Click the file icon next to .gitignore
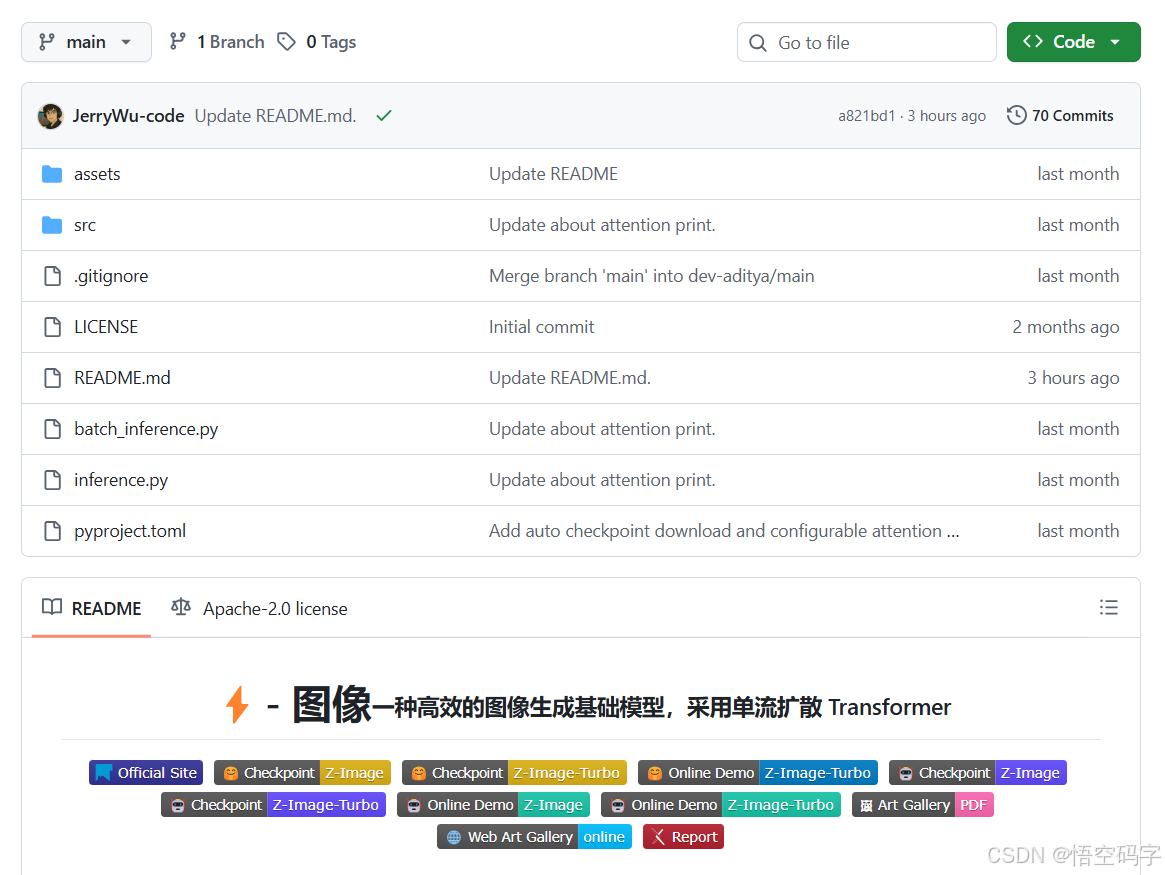Viewport: 1165px width, 875px height. (x=53, y=276)
